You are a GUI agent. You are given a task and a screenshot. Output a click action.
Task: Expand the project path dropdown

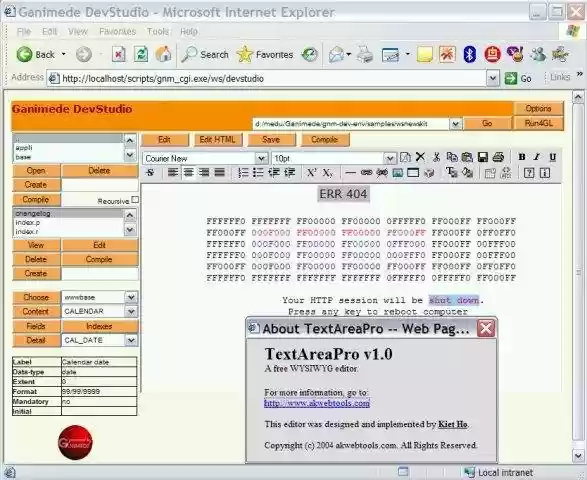point(455,124)
